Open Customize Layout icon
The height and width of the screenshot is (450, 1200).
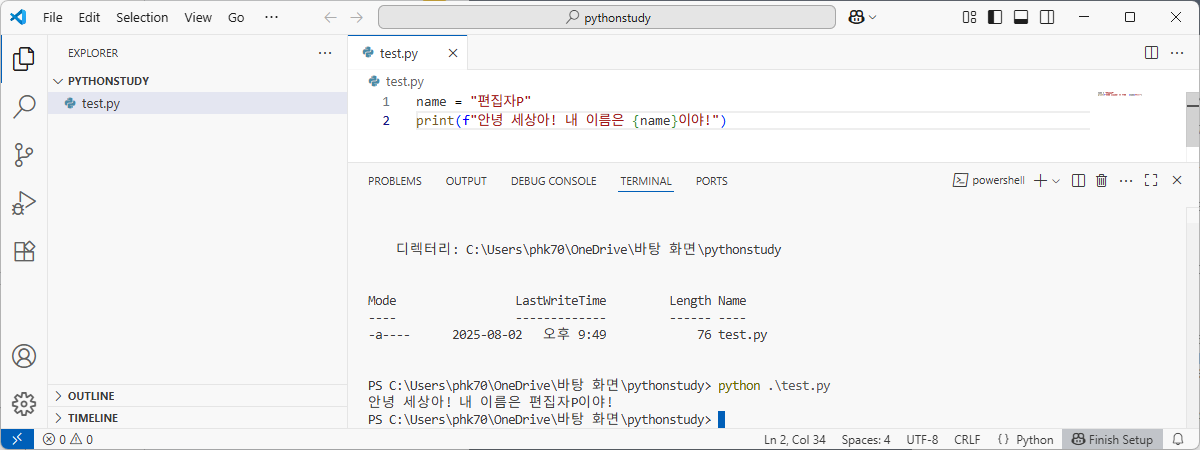[969, 17]
